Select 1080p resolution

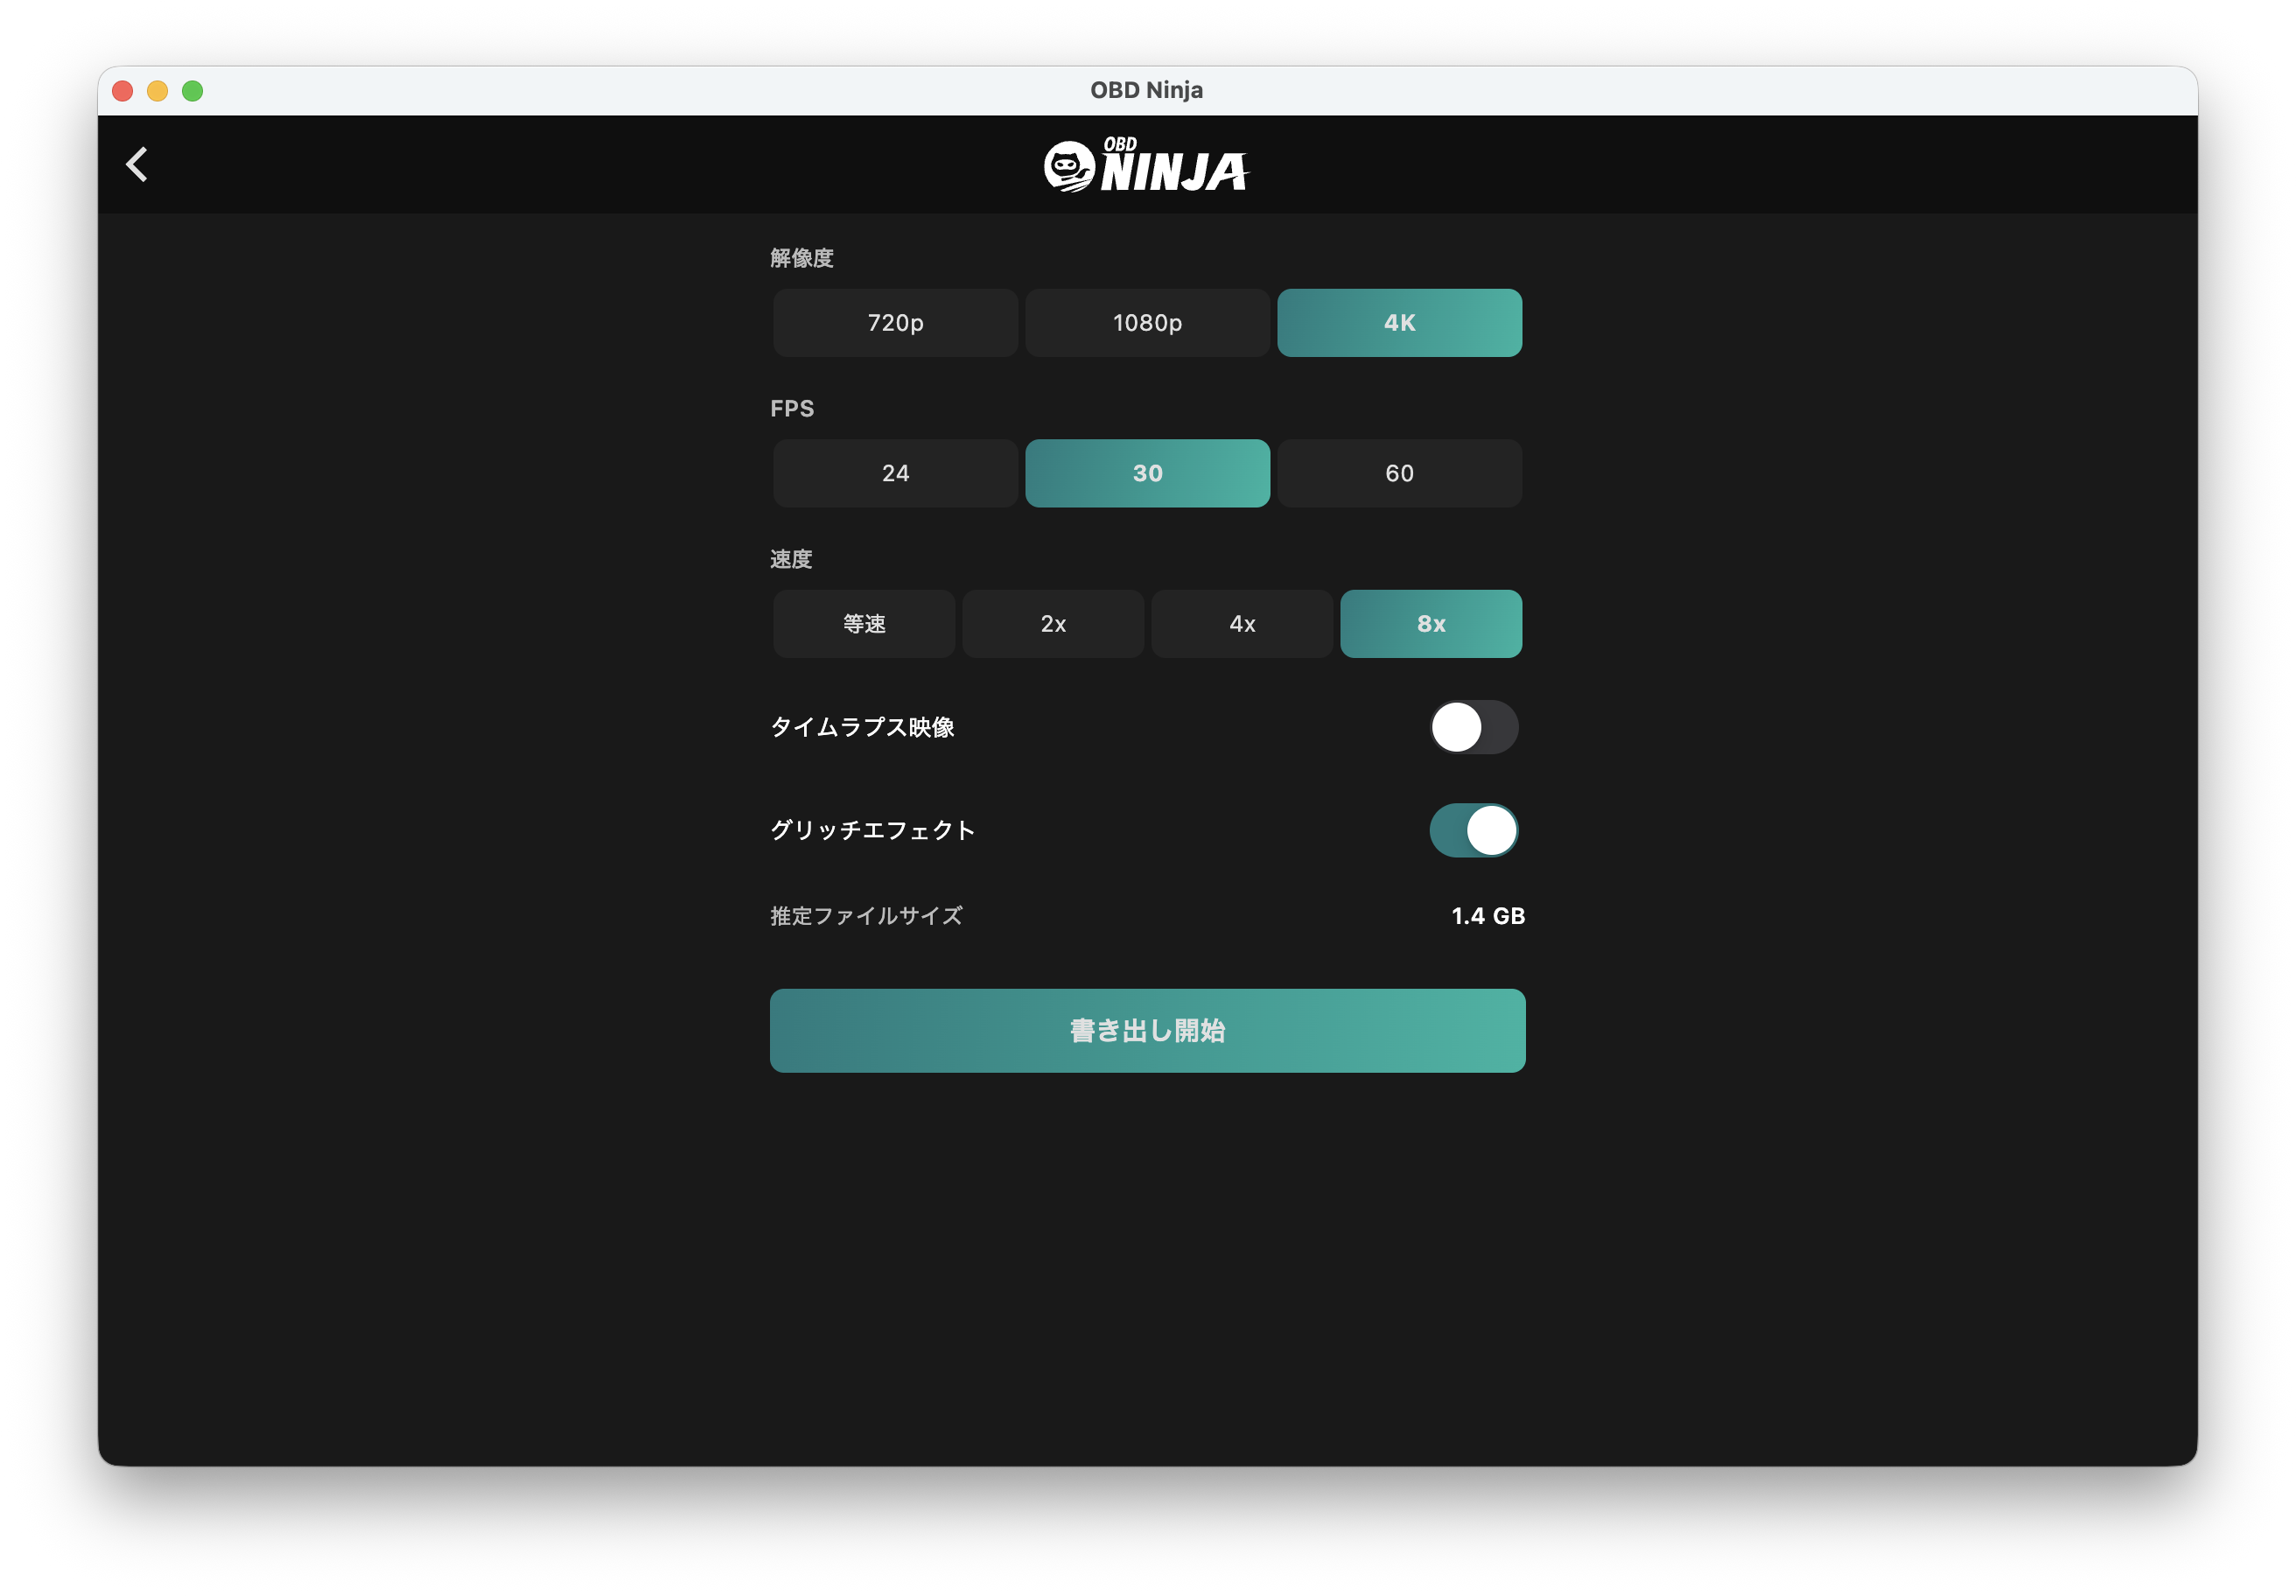1146,322
